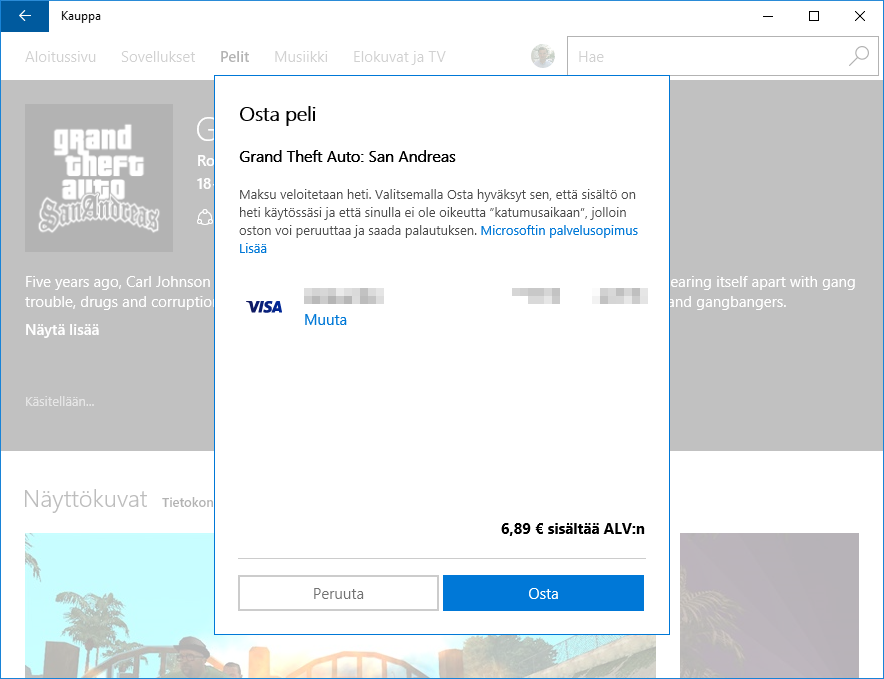Image resolution: width=884 pixels, height=679 pixels.
Task: Expand the description with Näytä lisää
Action: click(x=62, y=330)
